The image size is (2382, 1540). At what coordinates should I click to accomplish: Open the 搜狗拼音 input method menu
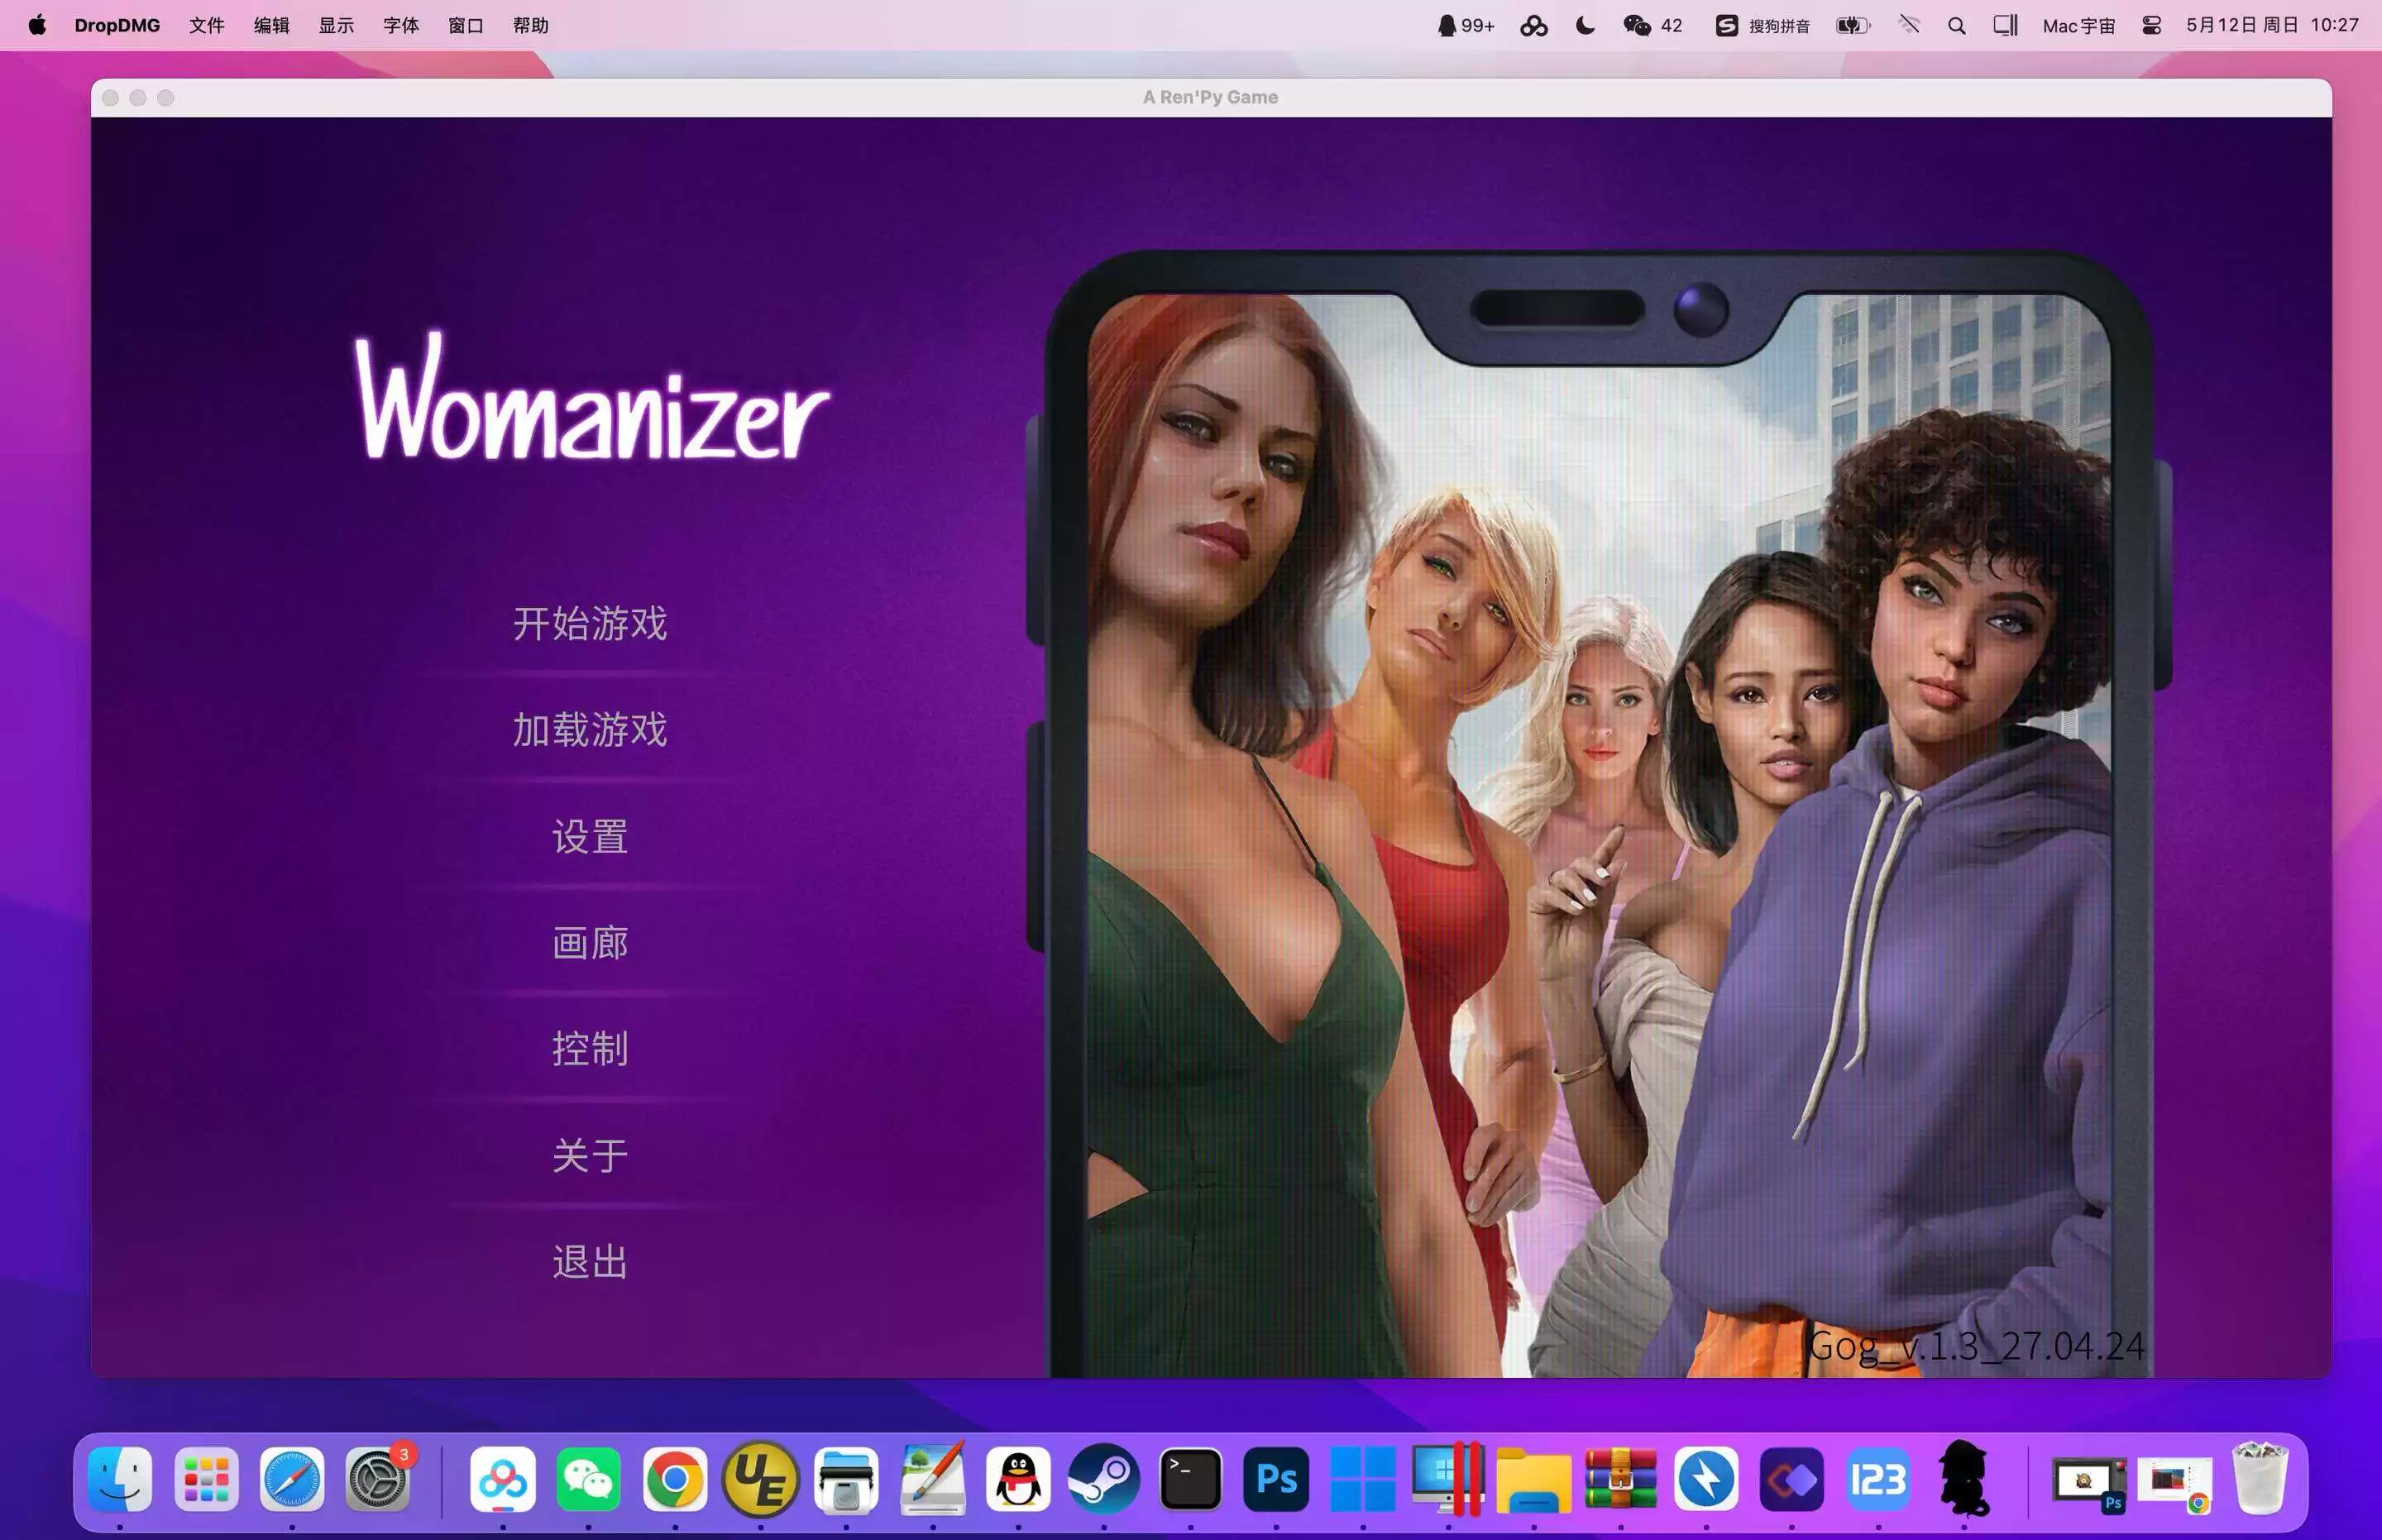tap(1762, 25)
